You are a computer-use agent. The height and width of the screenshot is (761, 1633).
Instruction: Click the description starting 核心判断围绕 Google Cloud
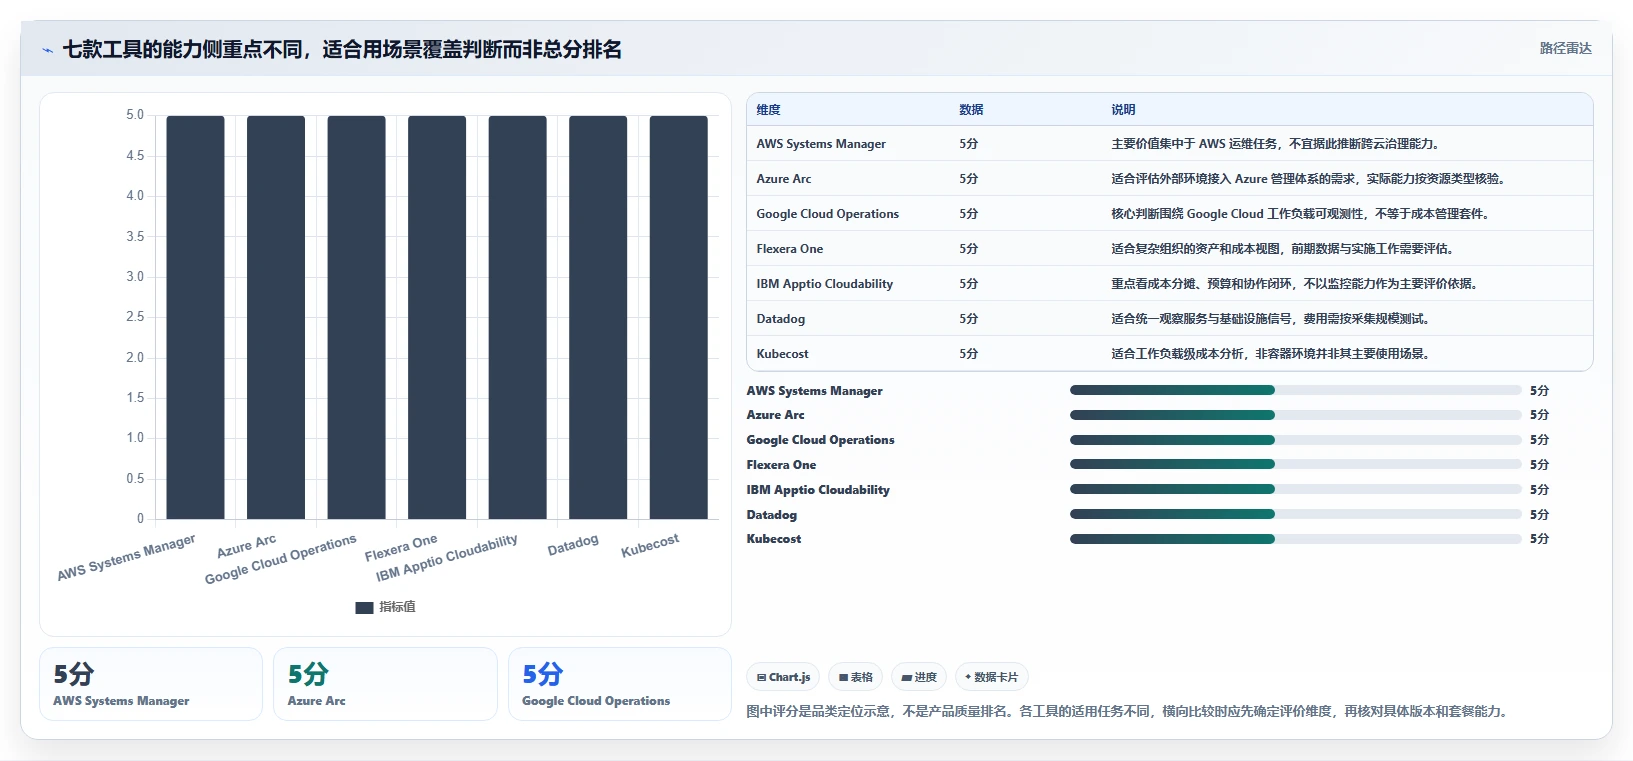click(1303, 214)
